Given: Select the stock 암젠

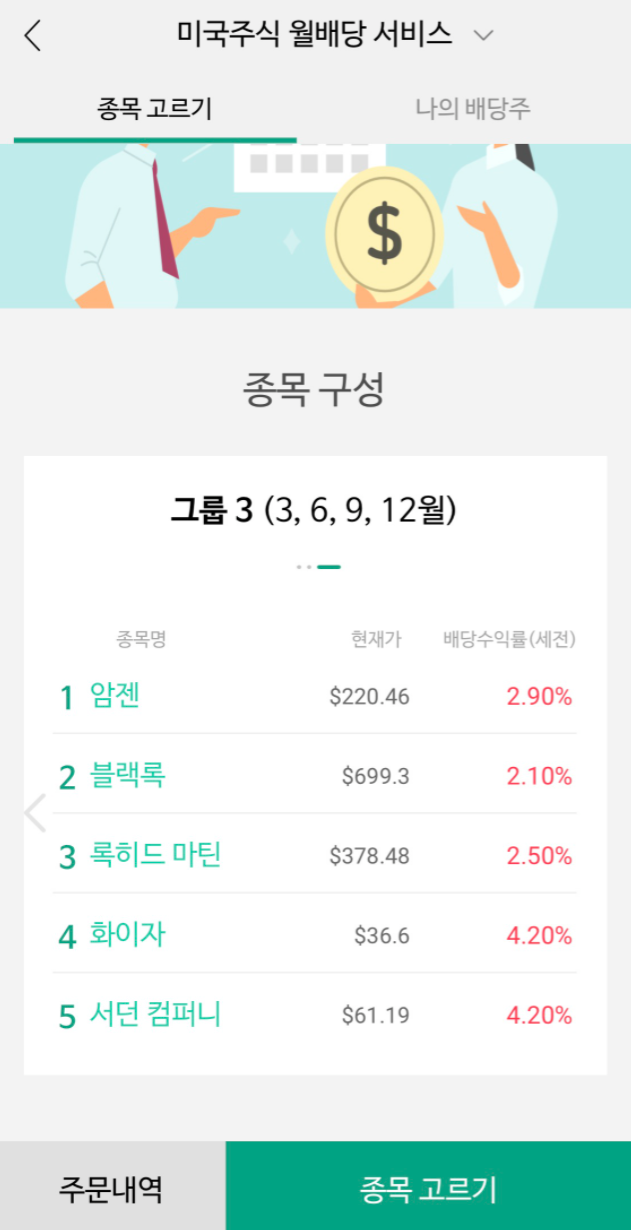Looking at the screenshot, I should pos(113,697).
